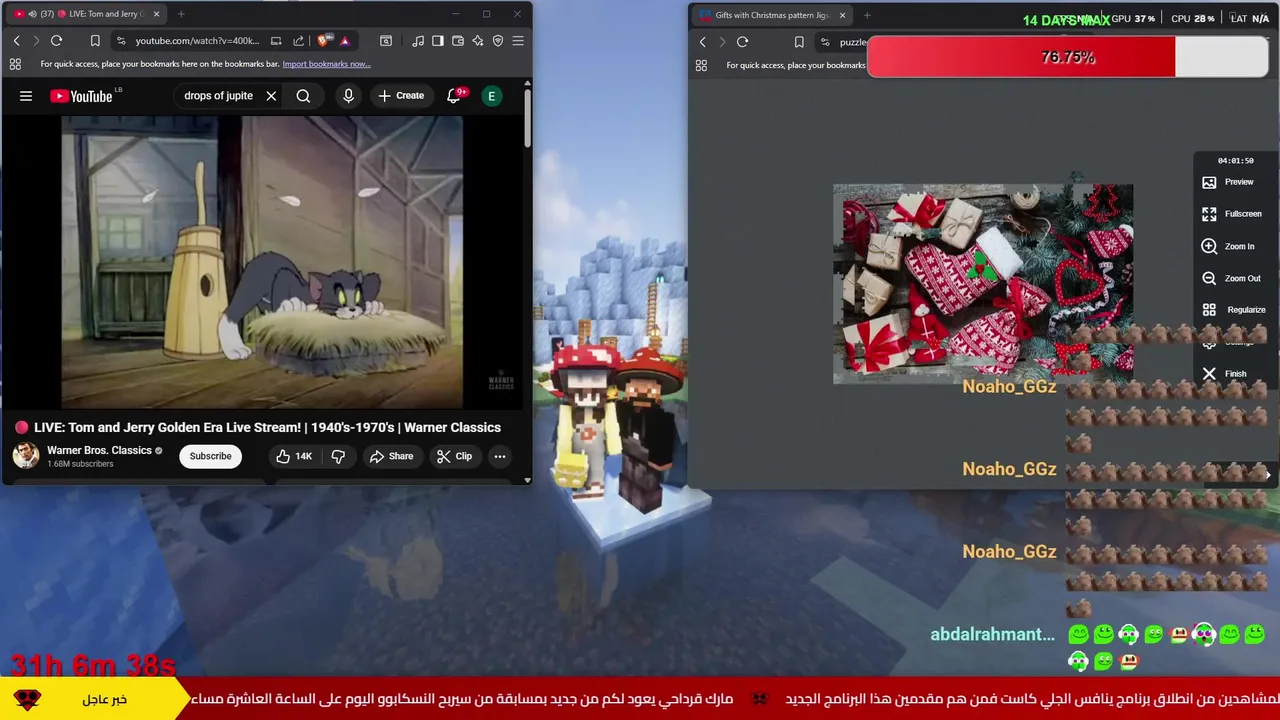Toggle the browser sidebar panel

(x=438, y=41)
